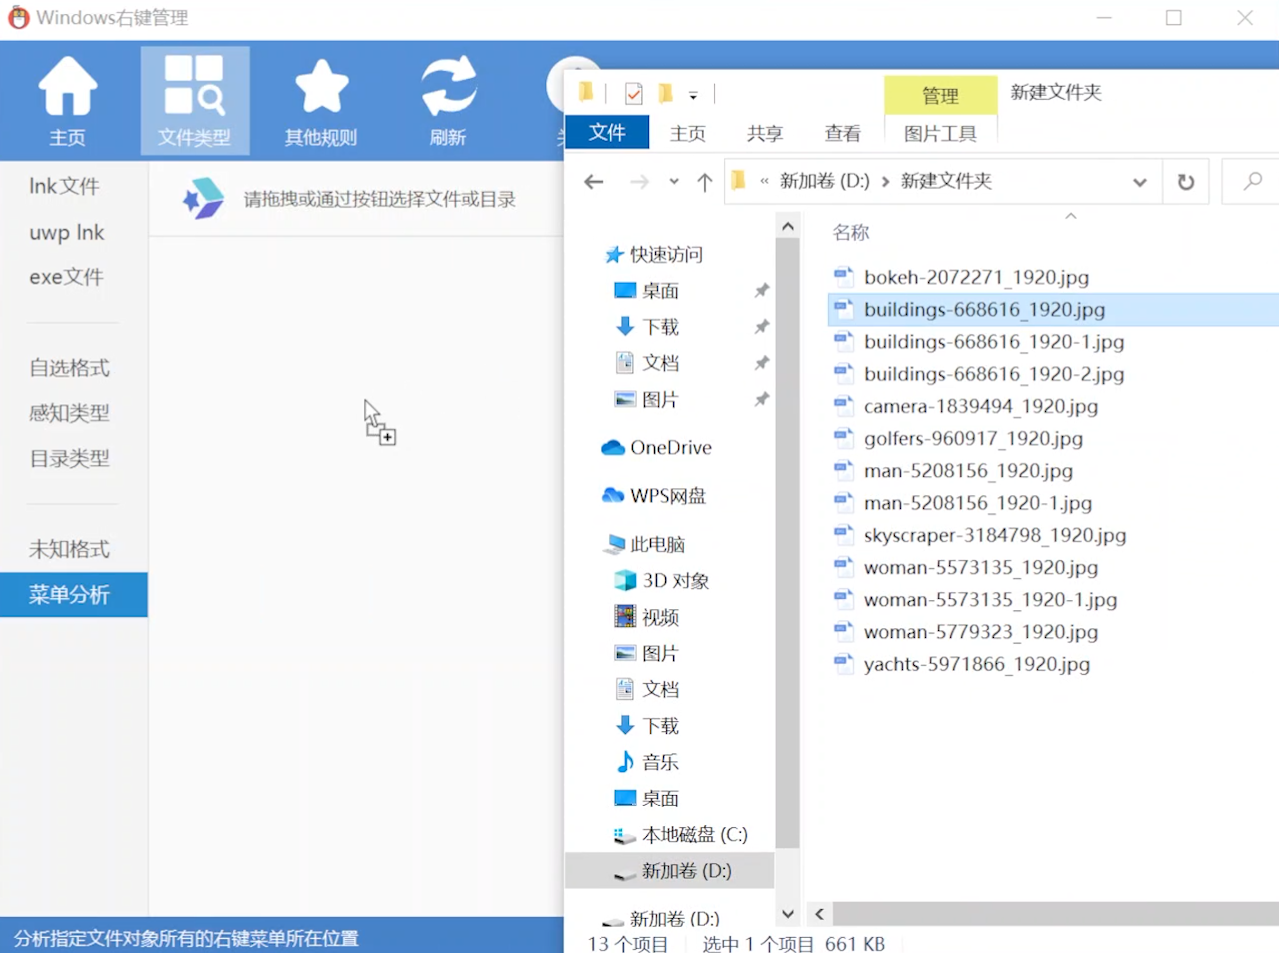Viewport: 1279px width, 953px height.
Task: Select 未知格式 in the sidebar
Action: (69, 549)
